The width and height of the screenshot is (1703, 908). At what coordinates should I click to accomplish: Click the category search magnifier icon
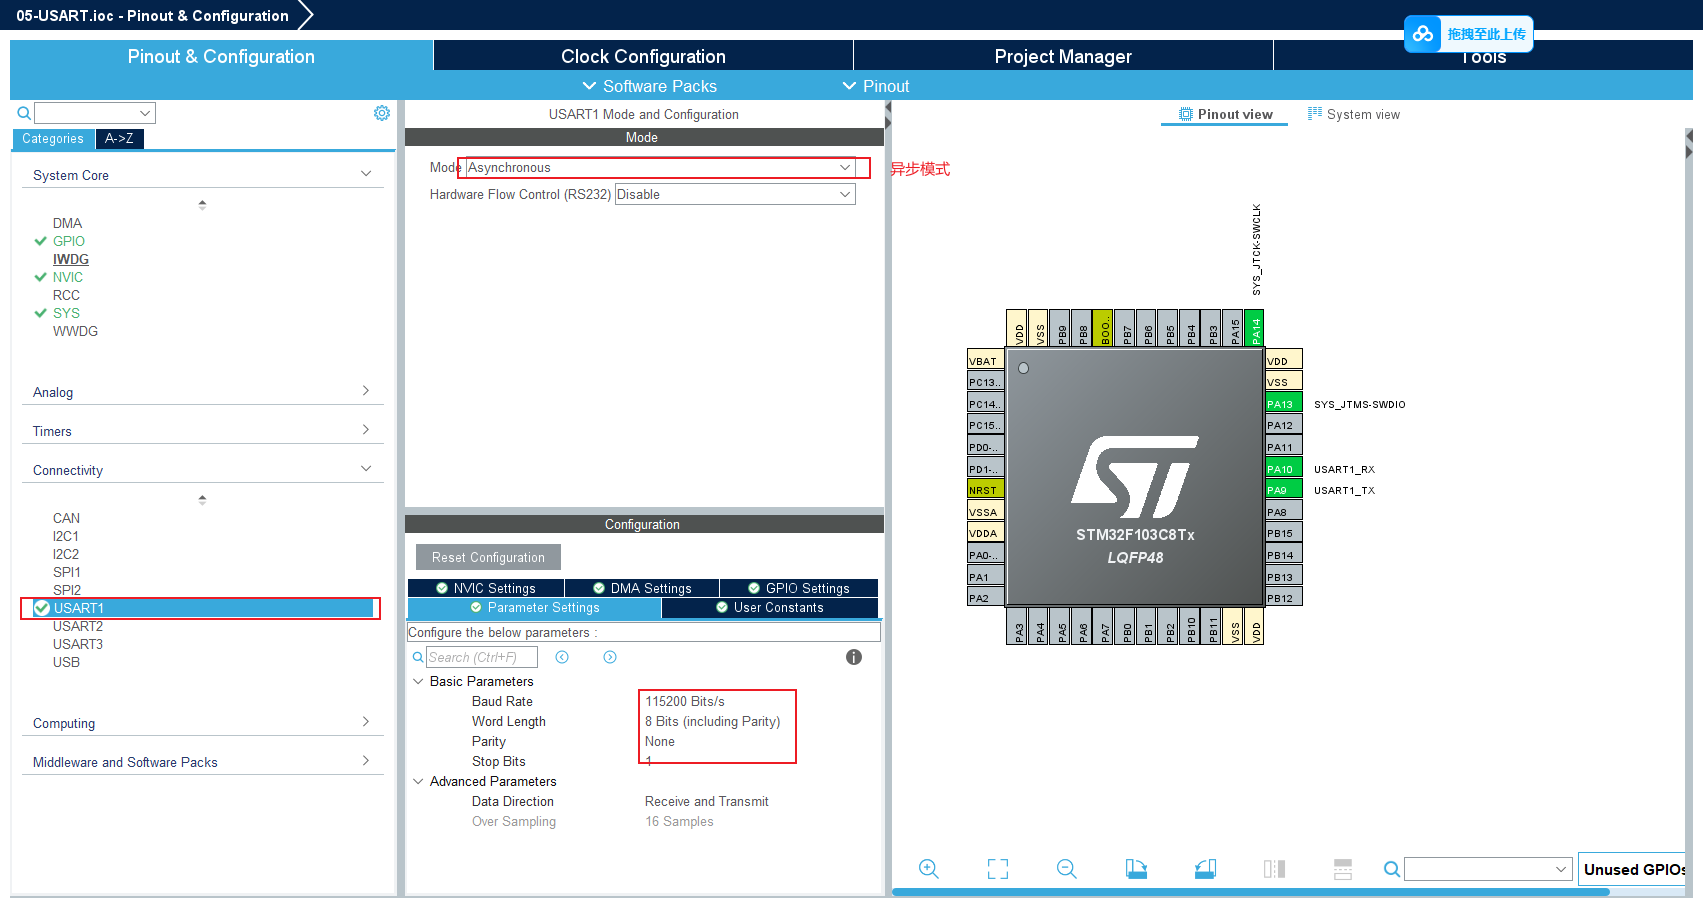point(24,113)
